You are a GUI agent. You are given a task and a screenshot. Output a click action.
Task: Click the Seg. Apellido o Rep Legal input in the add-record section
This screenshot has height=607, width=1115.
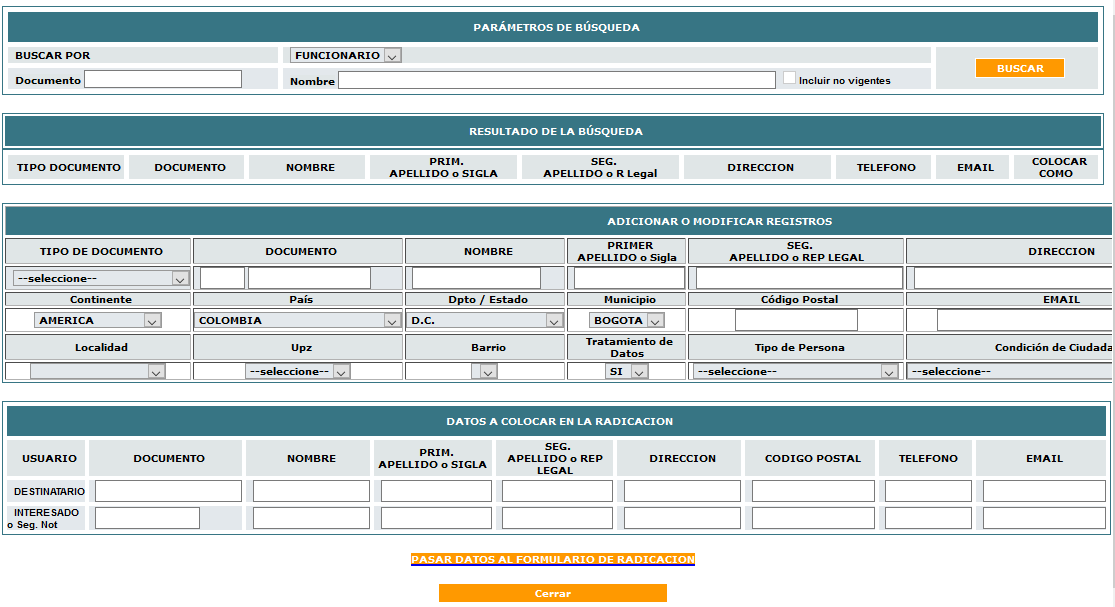click(x=799, y=278)
